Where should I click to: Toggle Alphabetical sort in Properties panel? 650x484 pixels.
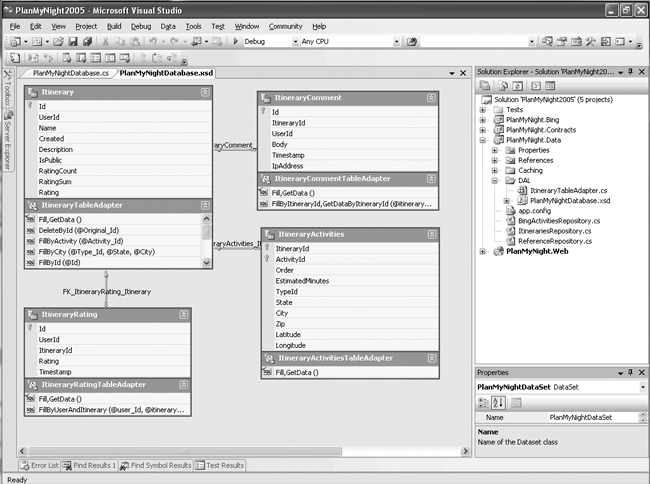(x=498, y=402)
